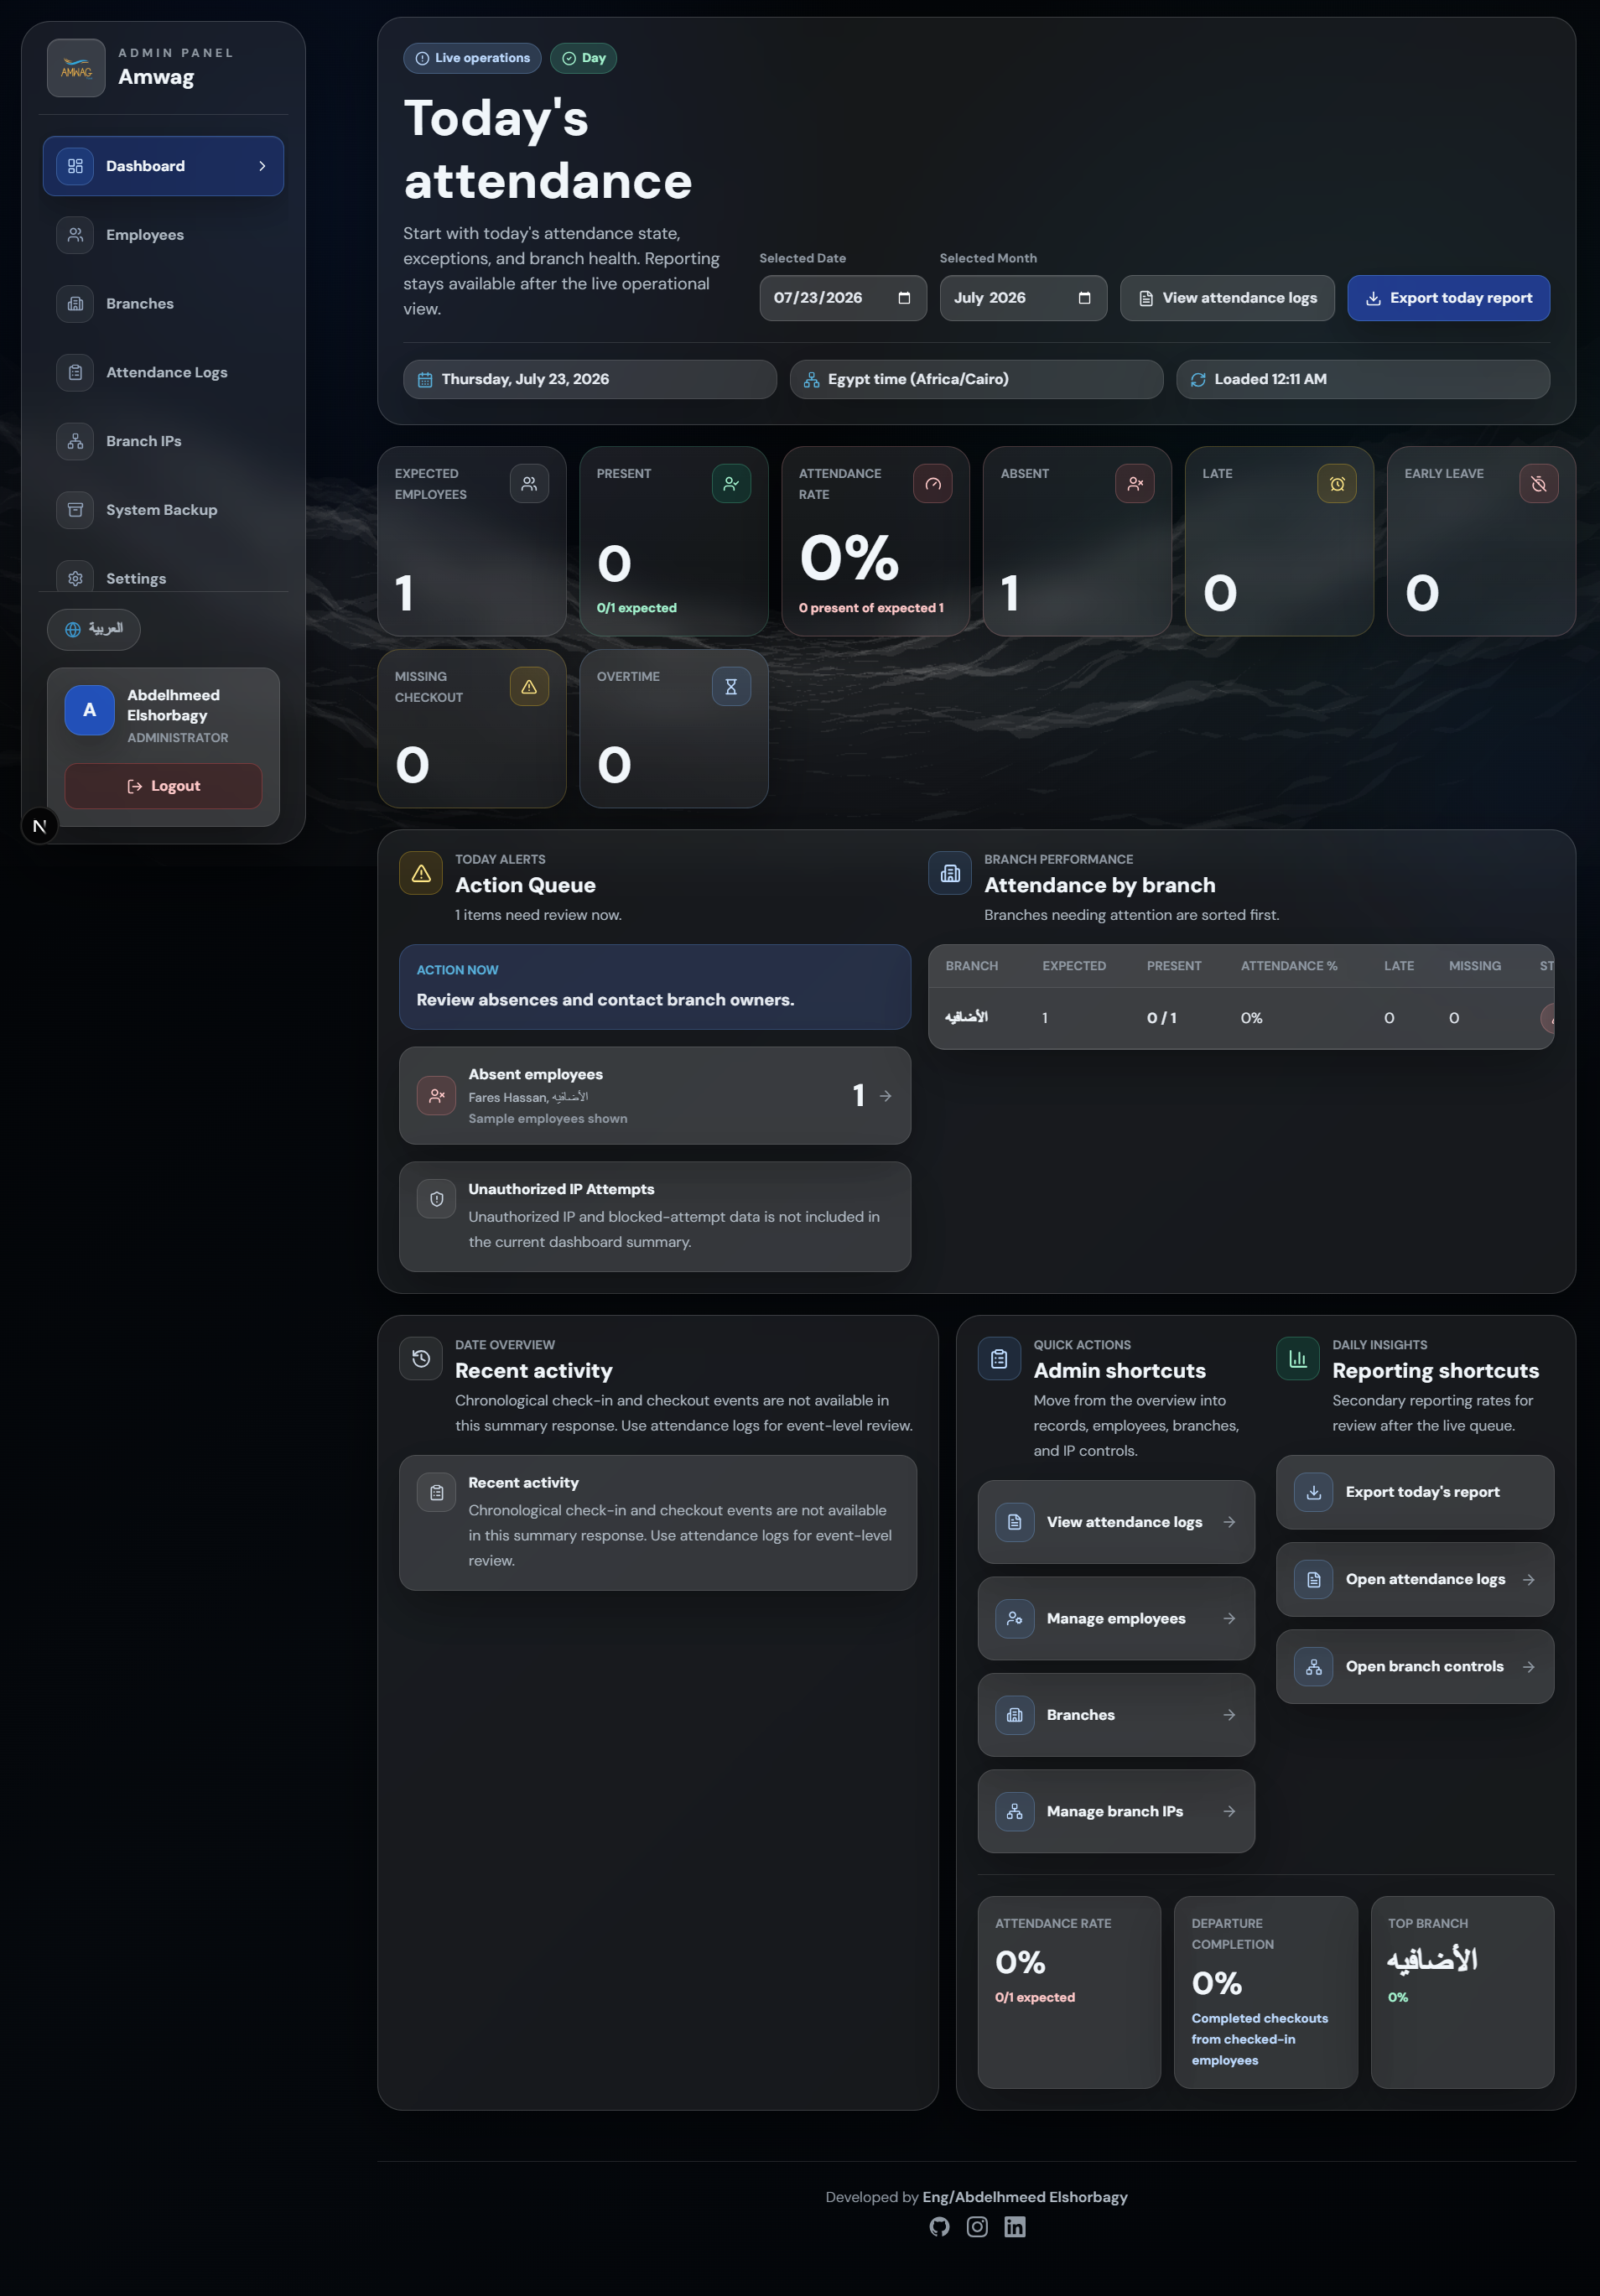Open Branches sidebar page
Viewport: 1600px width, 2296px height.
click(163, 304)
